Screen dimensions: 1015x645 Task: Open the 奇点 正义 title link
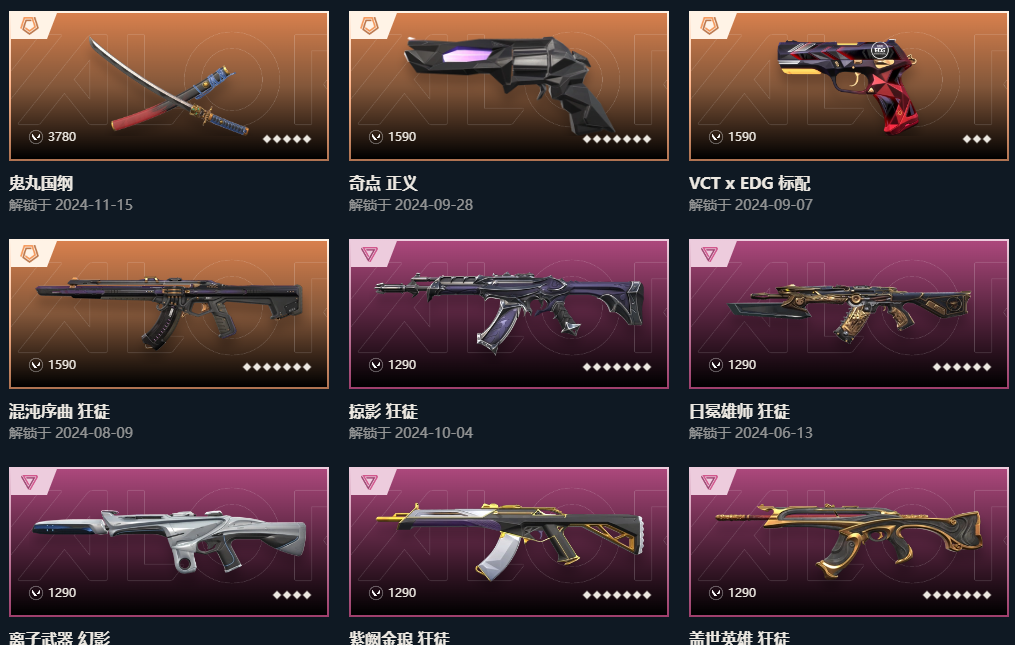[x=383, y=183]
